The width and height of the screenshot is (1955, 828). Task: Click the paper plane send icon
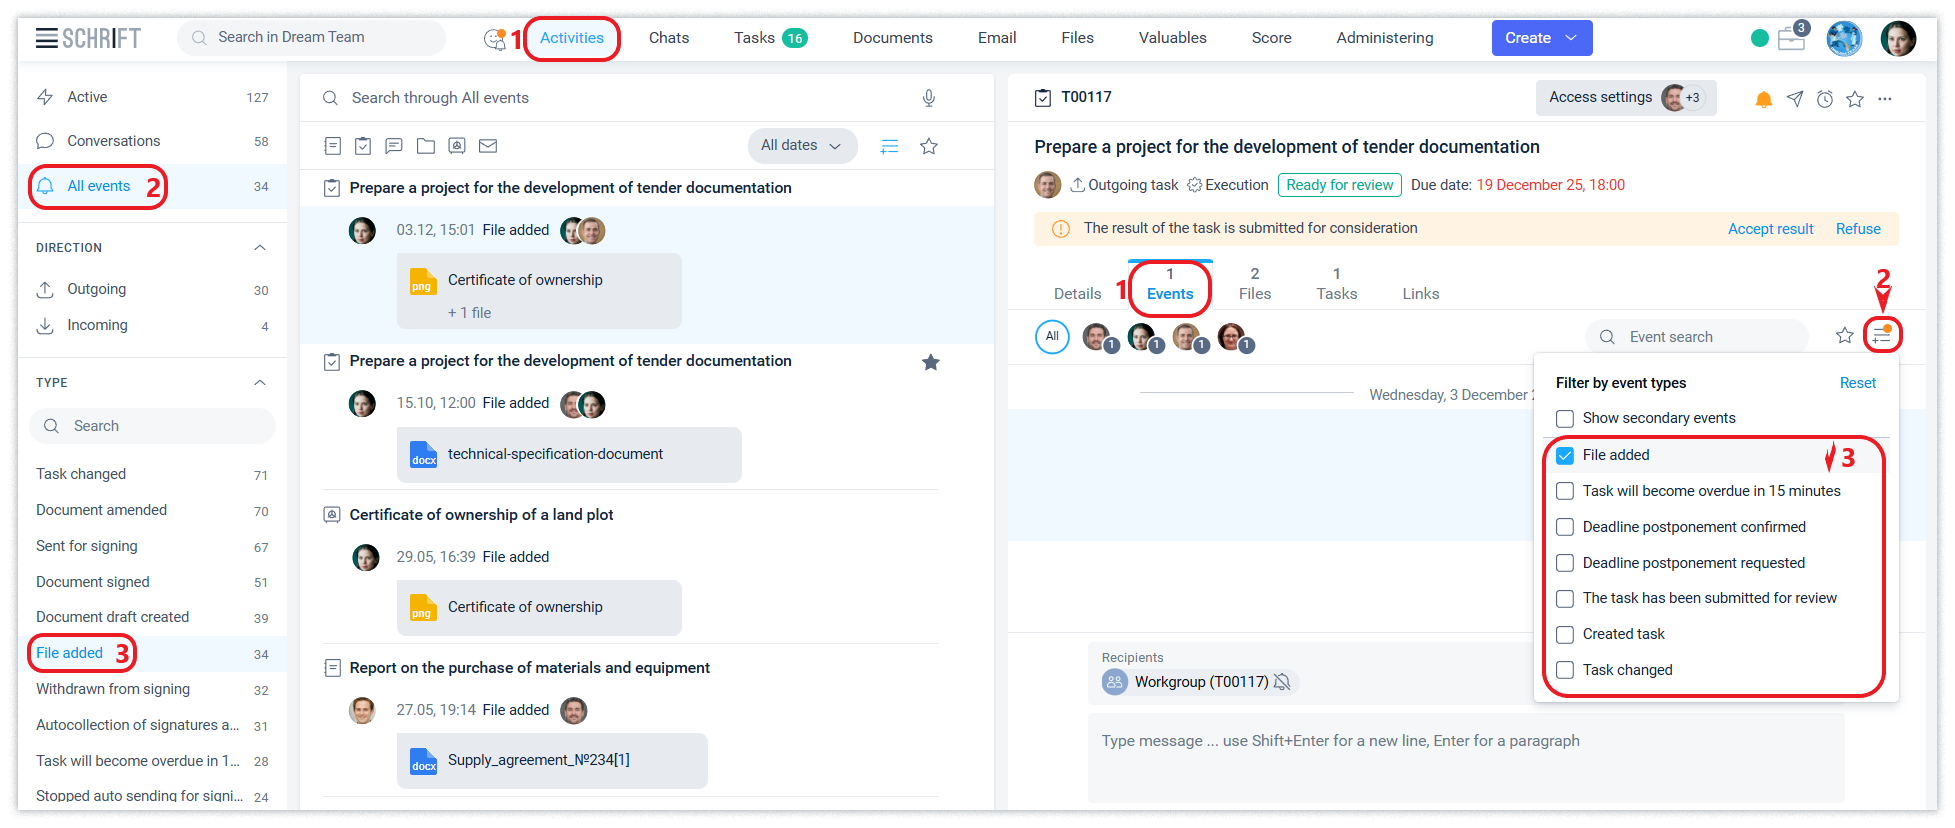[1795, 99]
